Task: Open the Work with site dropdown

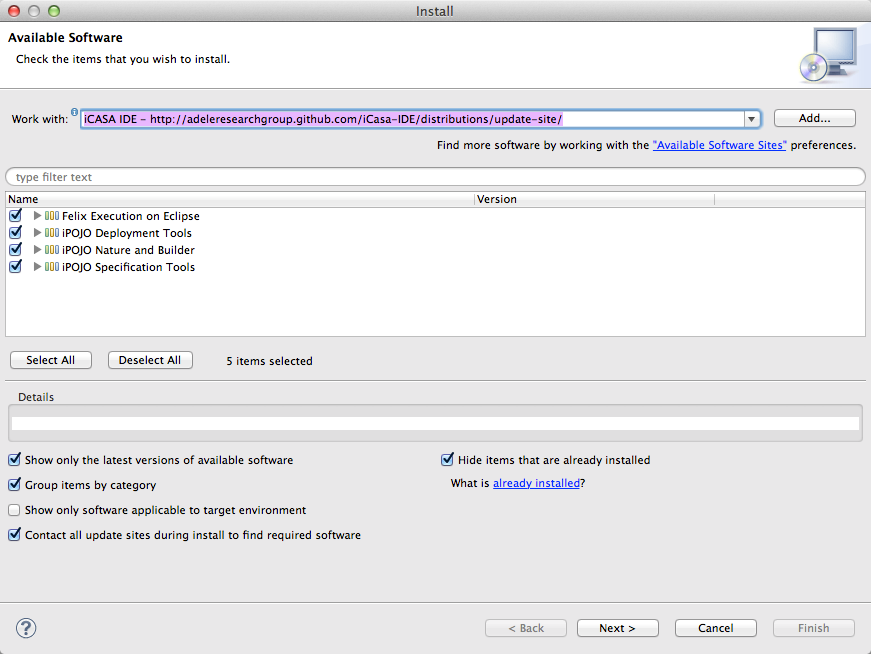Action: pos(751,119)
